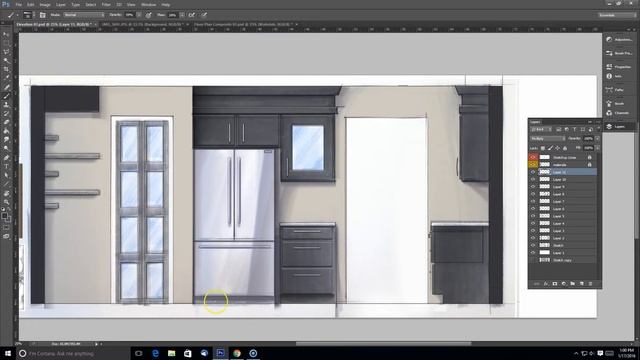Open the layer Opacity dropdown arrow
The image size is (640, 360).
597,139
